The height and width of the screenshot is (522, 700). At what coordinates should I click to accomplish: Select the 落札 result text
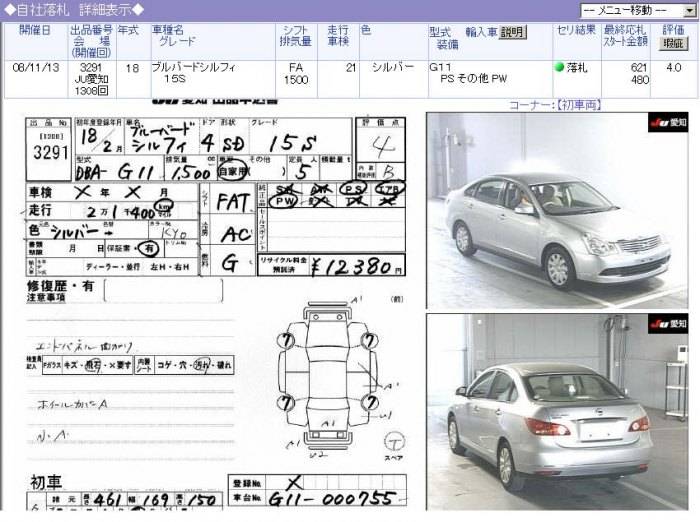pyautogui.click(x=577, y=67)
